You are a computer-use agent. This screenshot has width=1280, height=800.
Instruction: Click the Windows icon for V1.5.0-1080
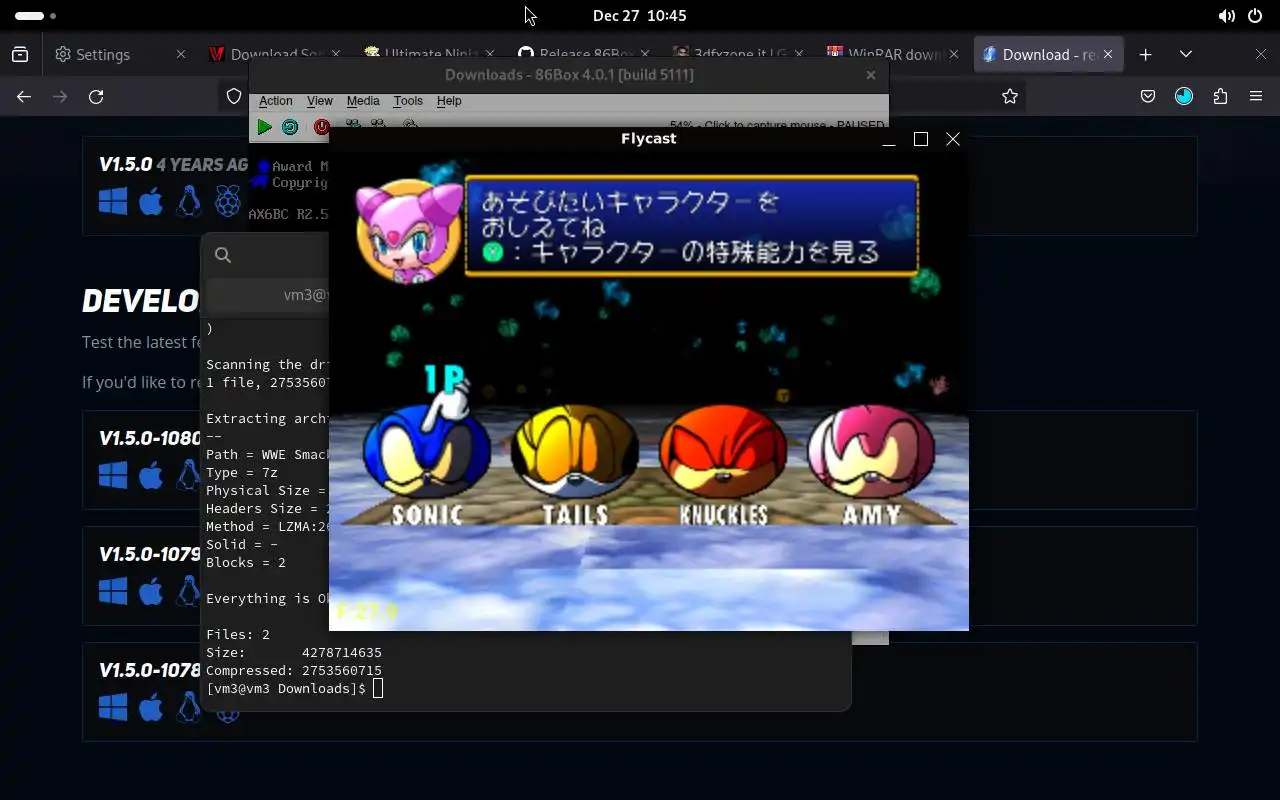coord(113,474)
